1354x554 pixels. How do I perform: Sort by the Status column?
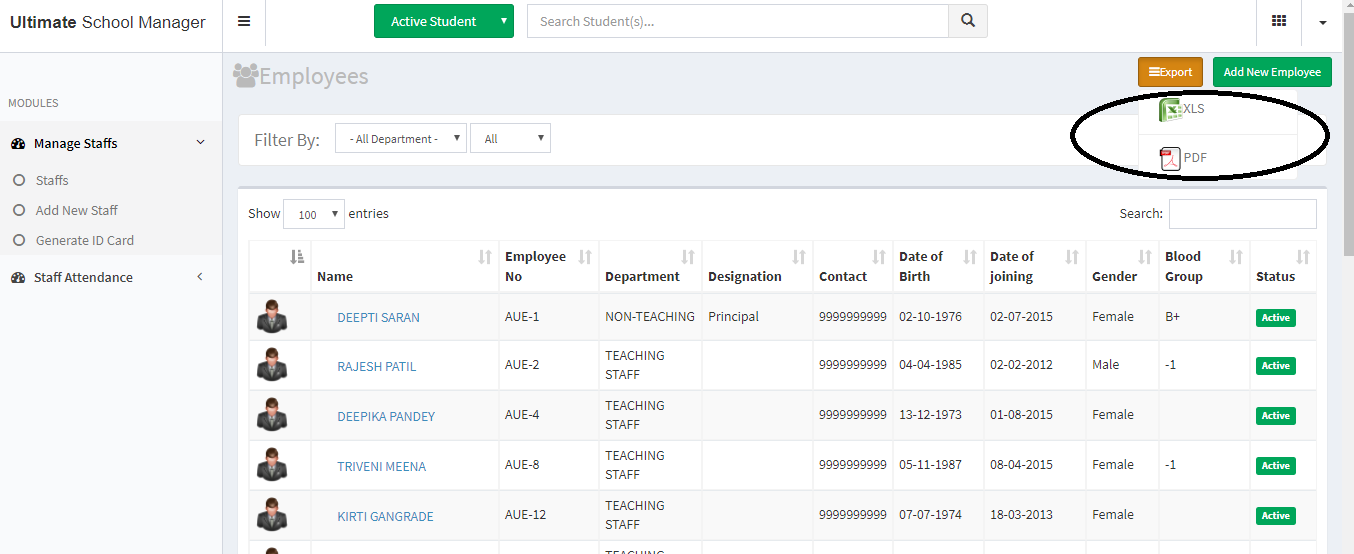tap(1283, 267)
